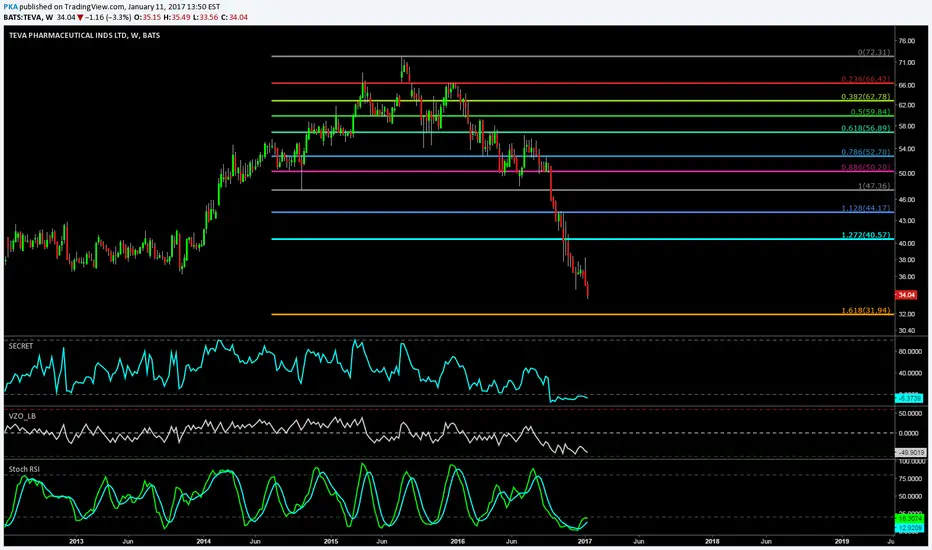Click the 76.00 price scale label

[x=907, y=41]
